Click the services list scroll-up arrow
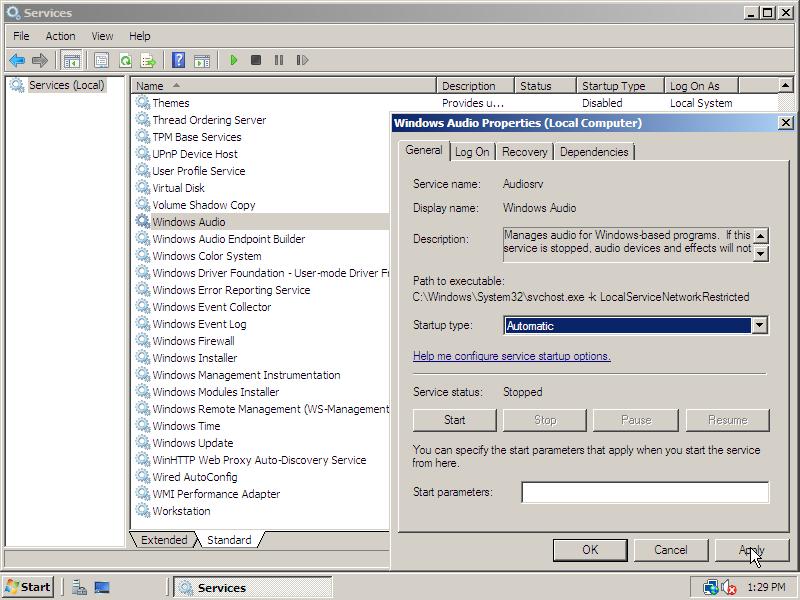 point(786,85)
